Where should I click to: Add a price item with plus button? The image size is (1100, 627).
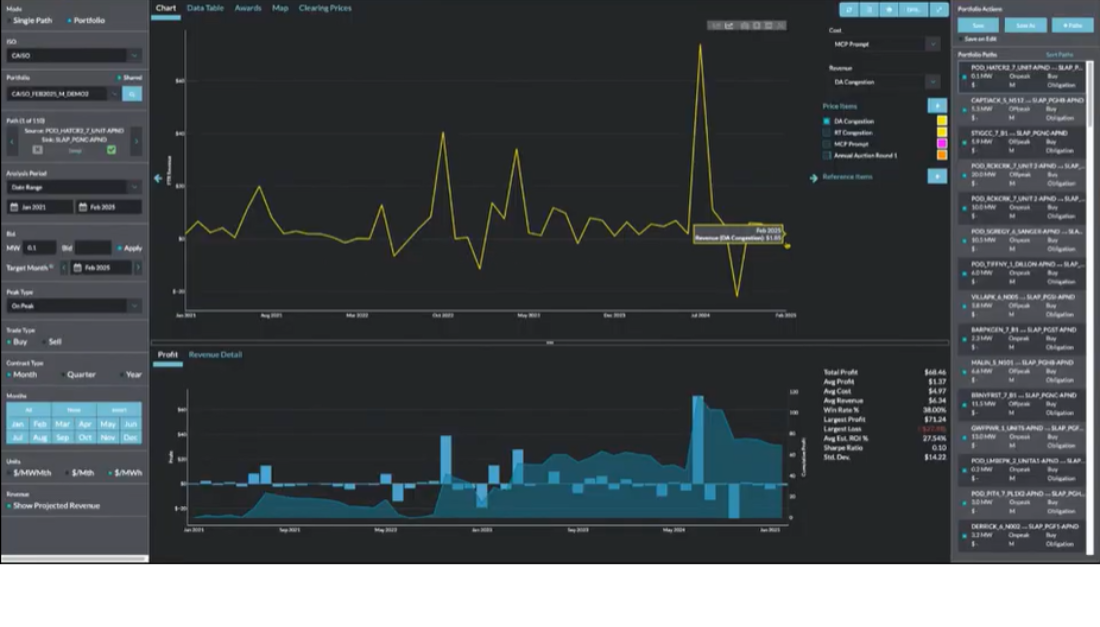[x=936, y=105]
